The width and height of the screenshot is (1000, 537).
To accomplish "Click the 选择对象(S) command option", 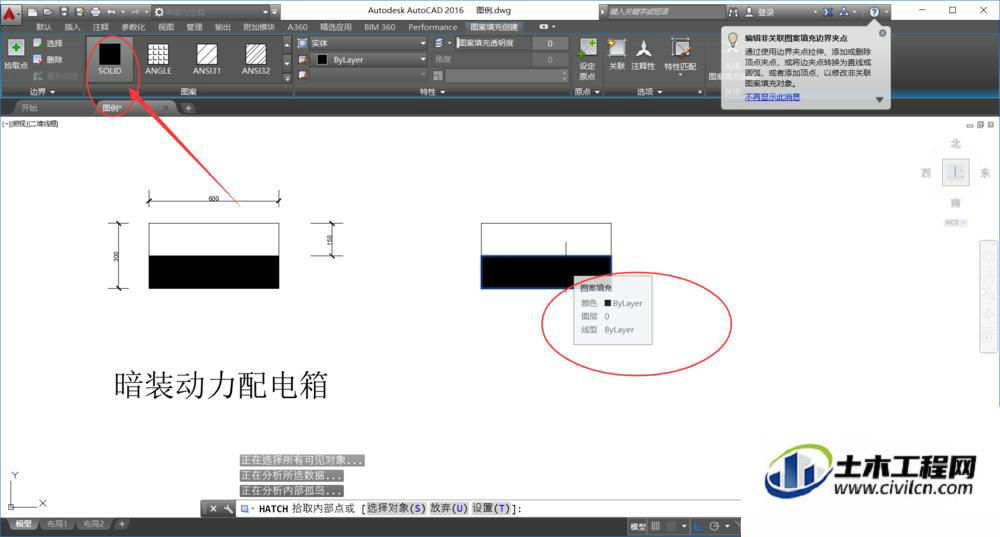I will (395, 508).
